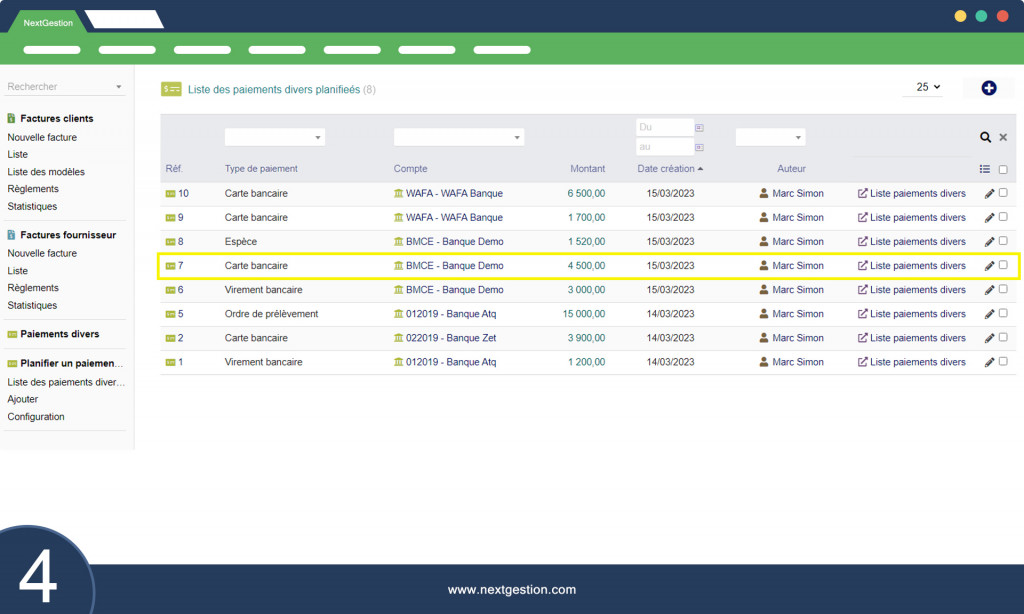The image size is (1024, 614).
Task: Click the X icon to clear filters
Action: pyautogui.click(x=1003, y=137)
